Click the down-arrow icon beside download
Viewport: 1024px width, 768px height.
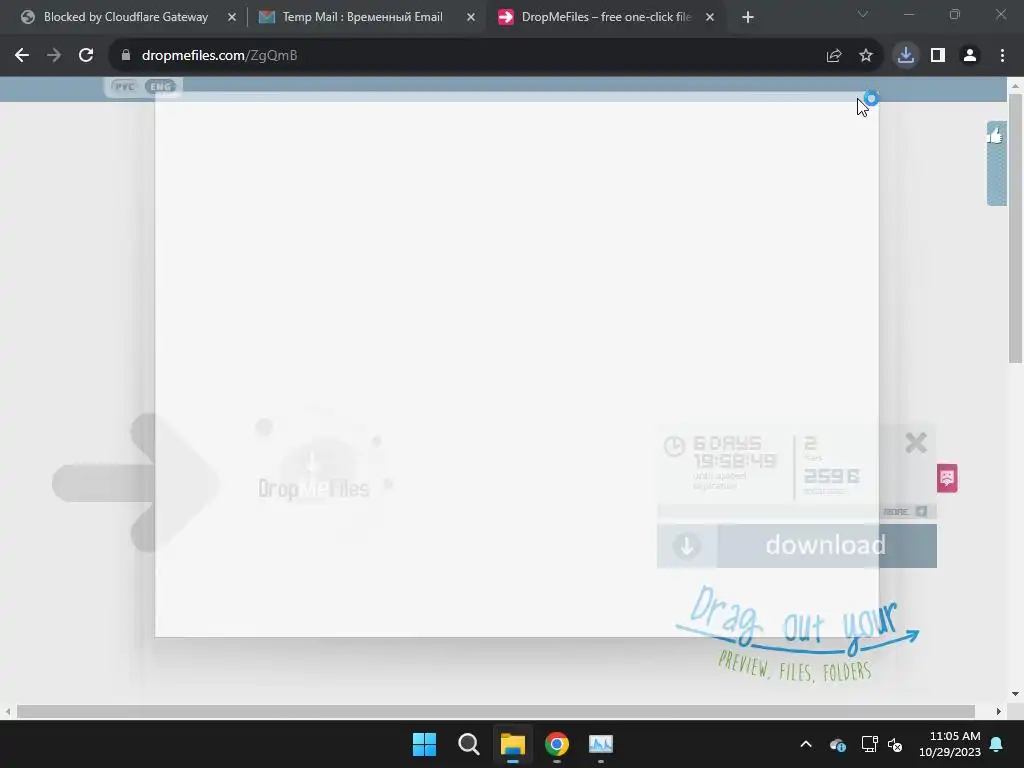click(x=687, y=545)
